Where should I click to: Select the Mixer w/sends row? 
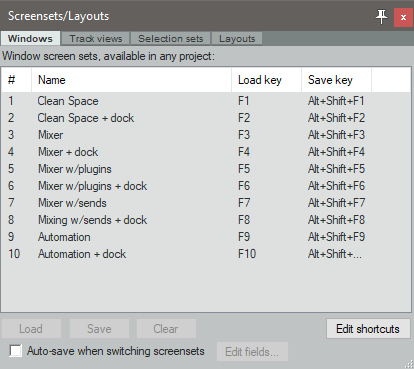pyautogui.click(x=206, y=203)
